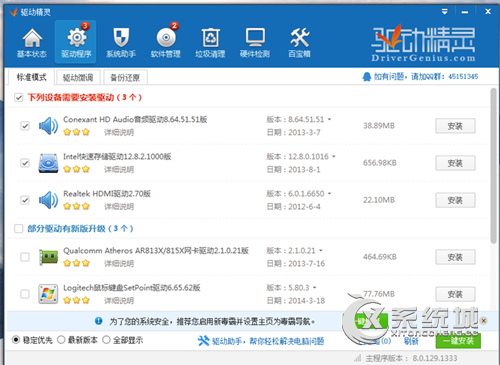The height and width of the screenshot is (365, 500).
Task: Click the 刷新 refresh link
Action: click(x=411, y=341)
